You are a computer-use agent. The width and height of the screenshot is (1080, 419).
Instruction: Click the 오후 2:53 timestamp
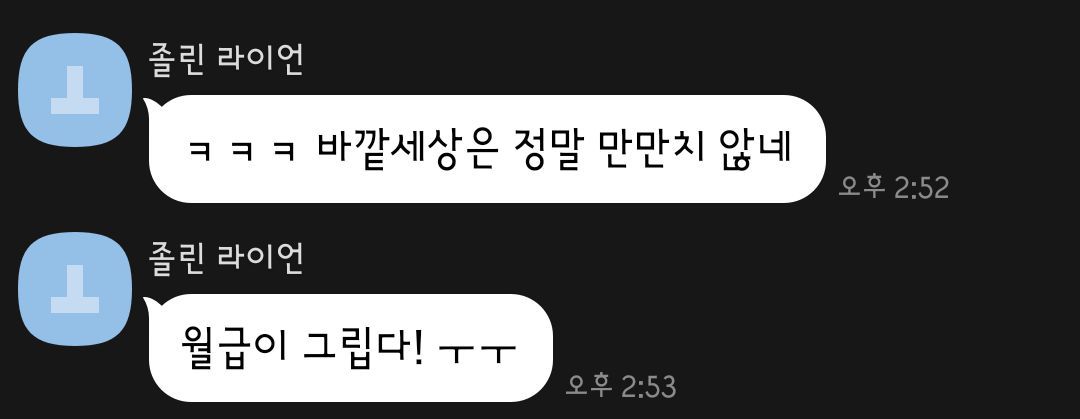(x=621, y=387)
